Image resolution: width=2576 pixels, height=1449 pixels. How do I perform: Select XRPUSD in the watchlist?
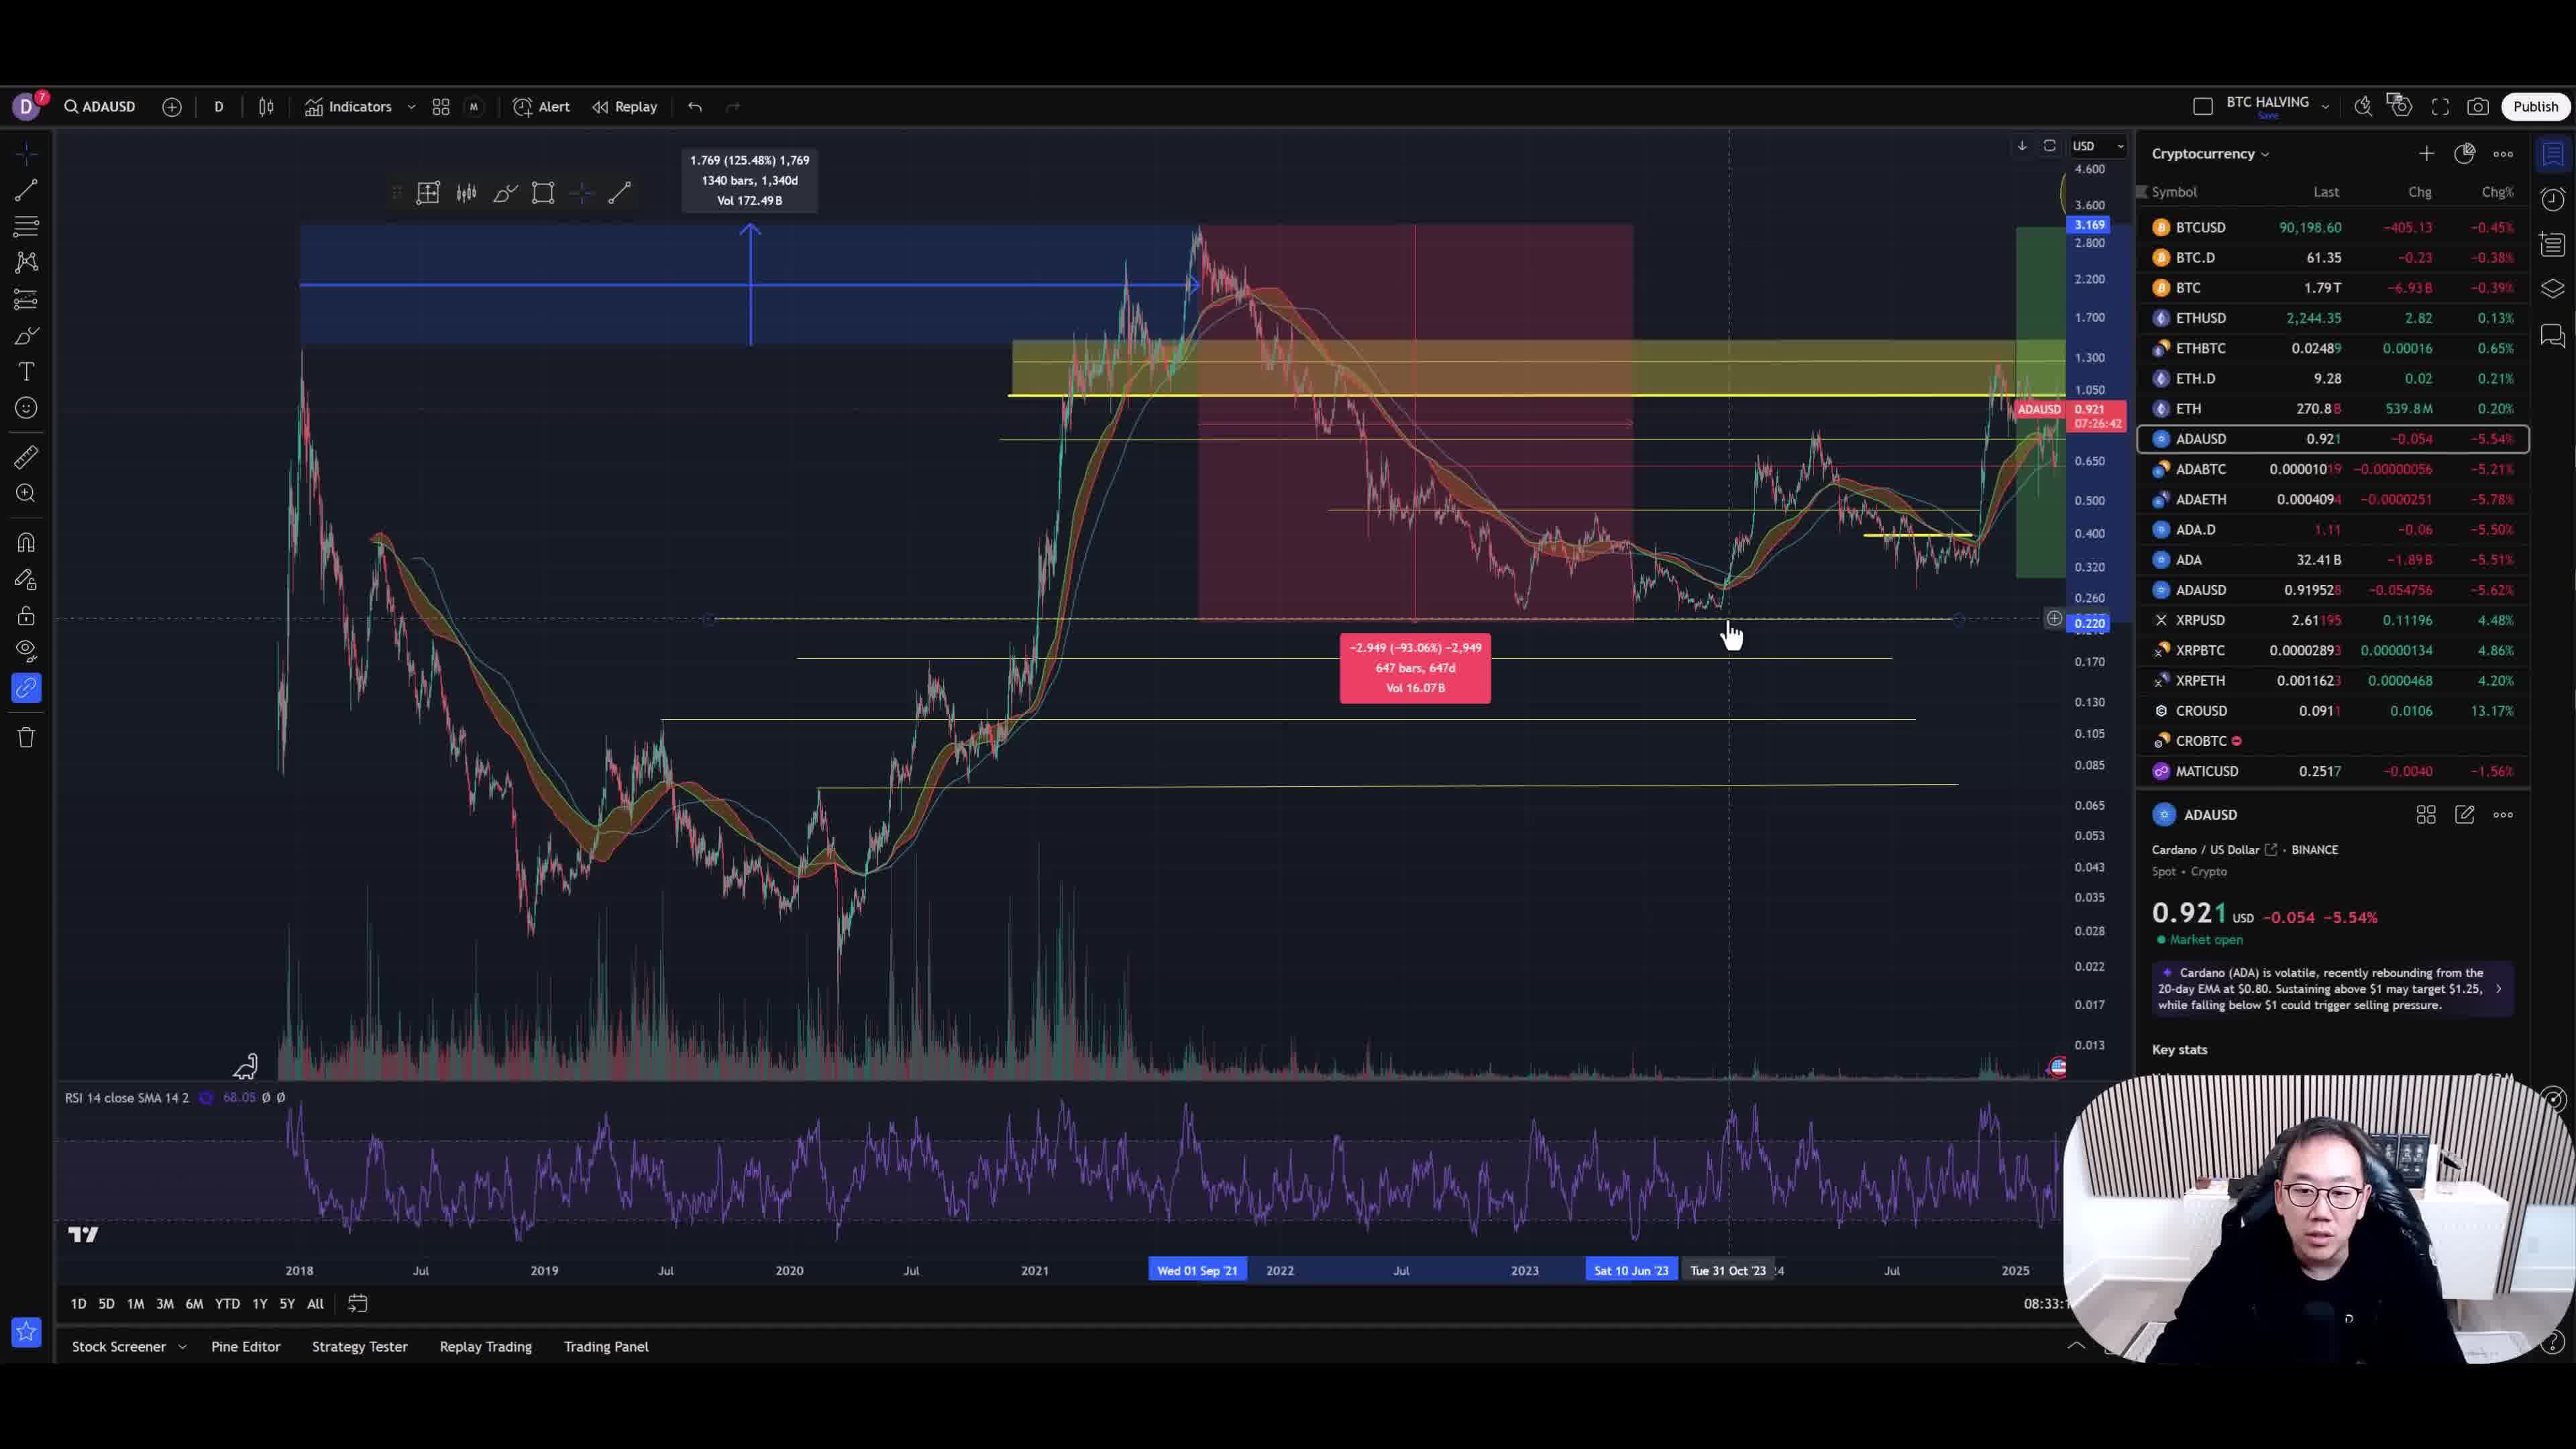2332,620
